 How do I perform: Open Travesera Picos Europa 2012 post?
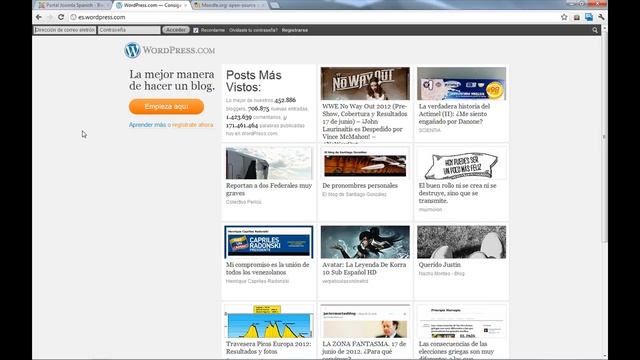click(x=269, y=348)
